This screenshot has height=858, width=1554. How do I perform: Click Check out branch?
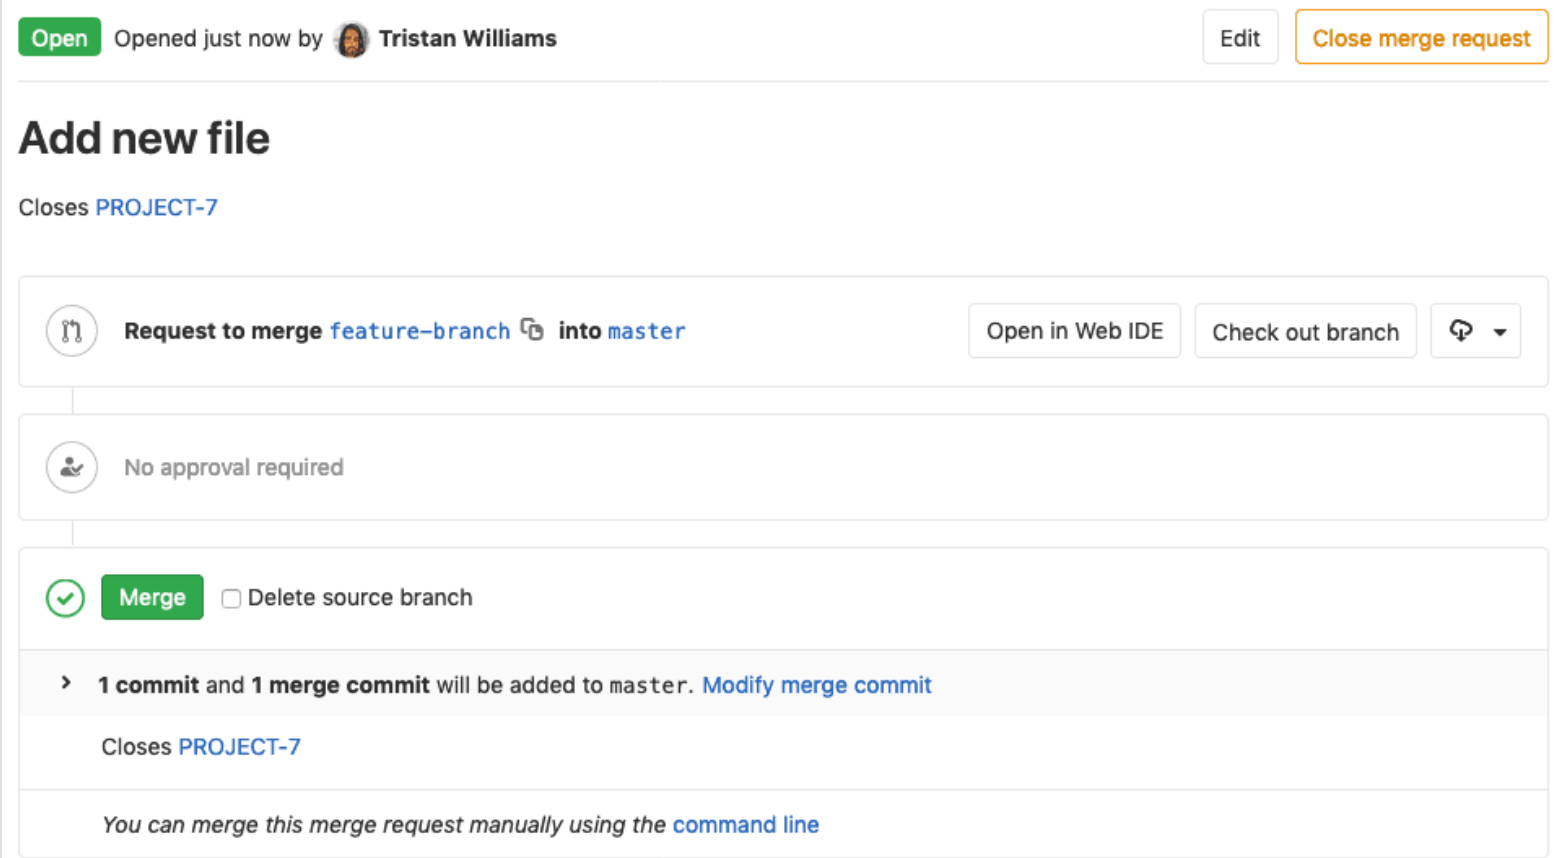(x=1305, y=331)
